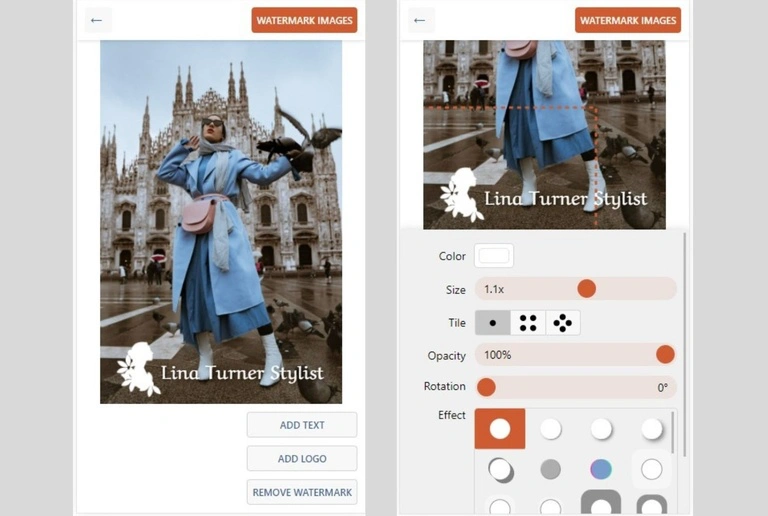Choose fourth effect in first Effect row
Screen dimensions: 768x516
coord(652,429)
